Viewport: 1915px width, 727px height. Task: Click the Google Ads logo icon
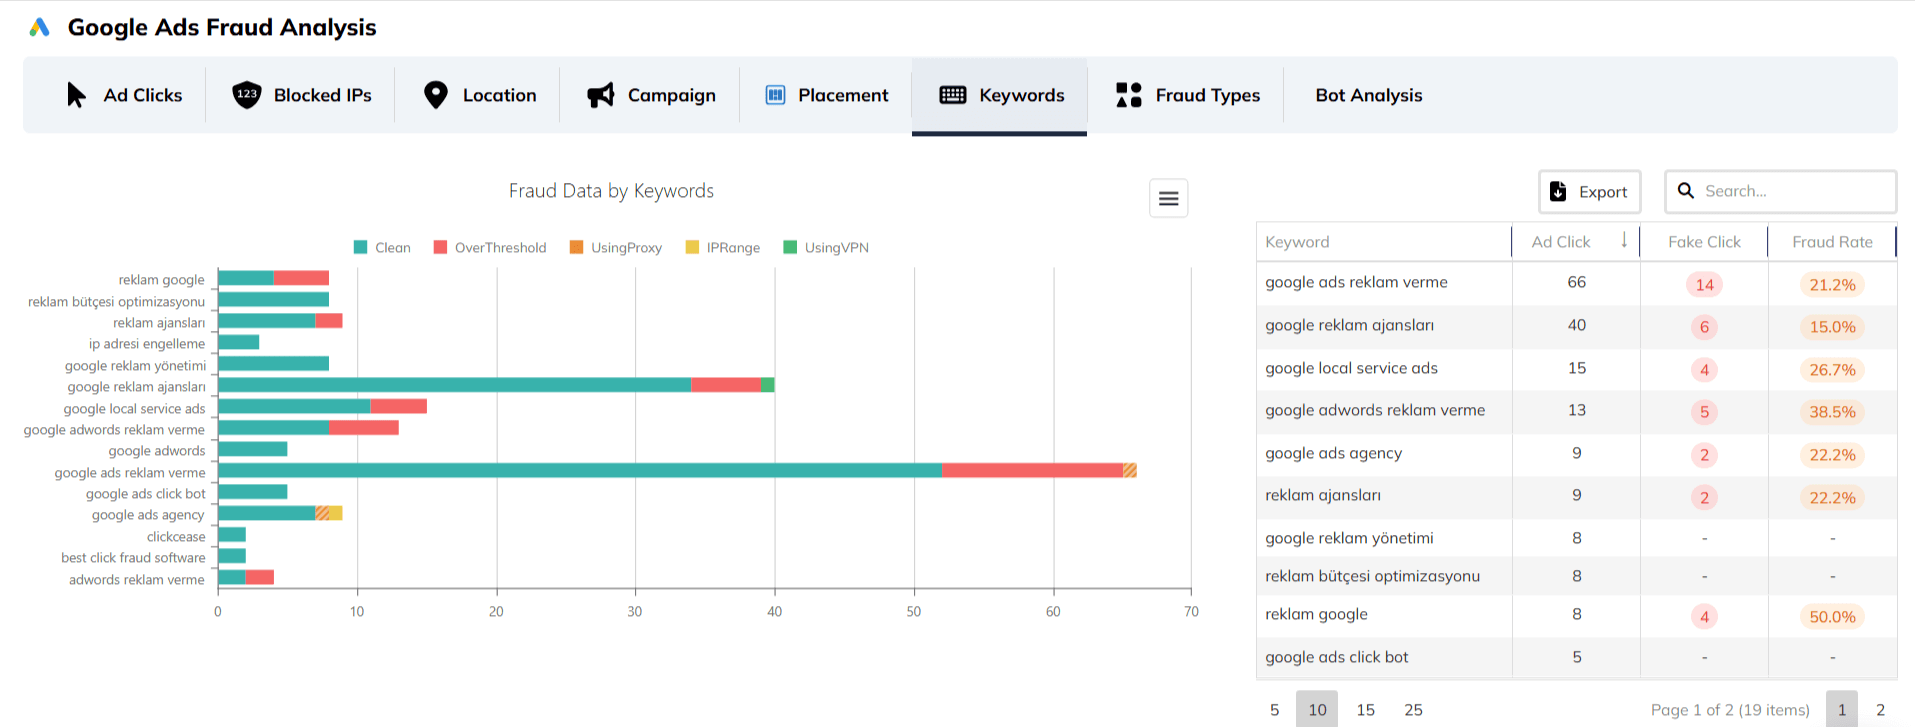40,28
